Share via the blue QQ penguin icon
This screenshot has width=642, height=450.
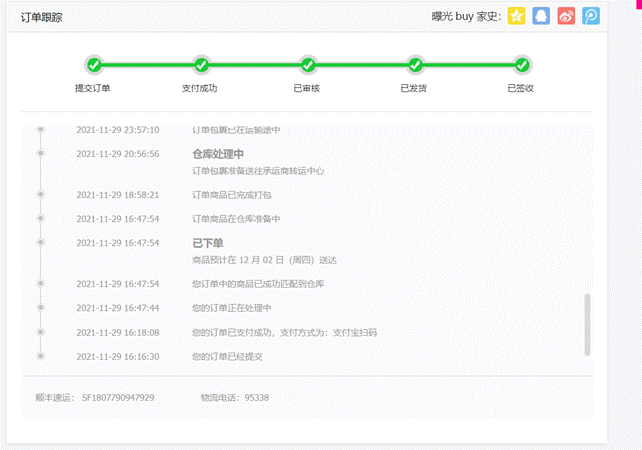pyautogui.click(x=541, y=16)
